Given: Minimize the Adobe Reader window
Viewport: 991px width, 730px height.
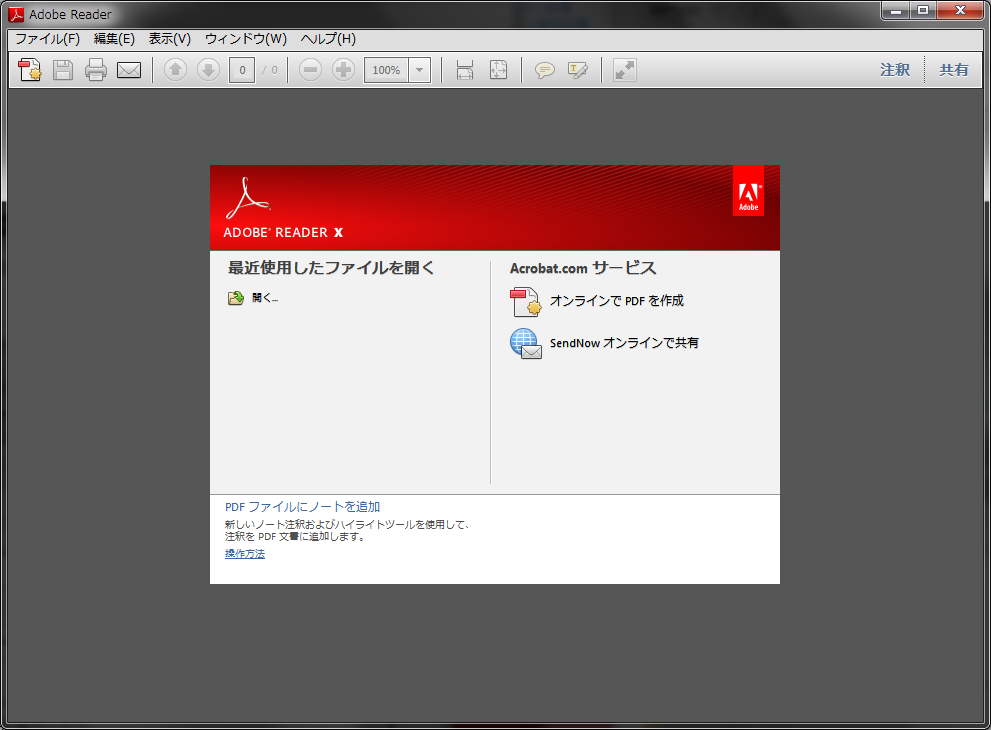Looking at the screenshot, I should pyautogui.click(x=896, y=11).
